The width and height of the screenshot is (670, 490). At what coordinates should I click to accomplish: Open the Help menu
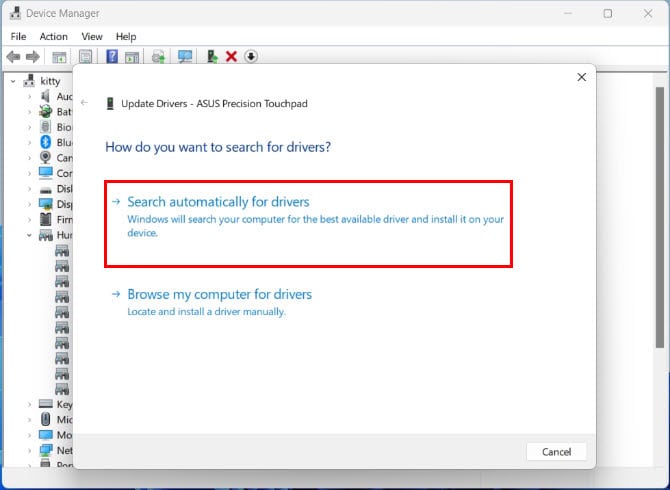(x=126, y=37)
